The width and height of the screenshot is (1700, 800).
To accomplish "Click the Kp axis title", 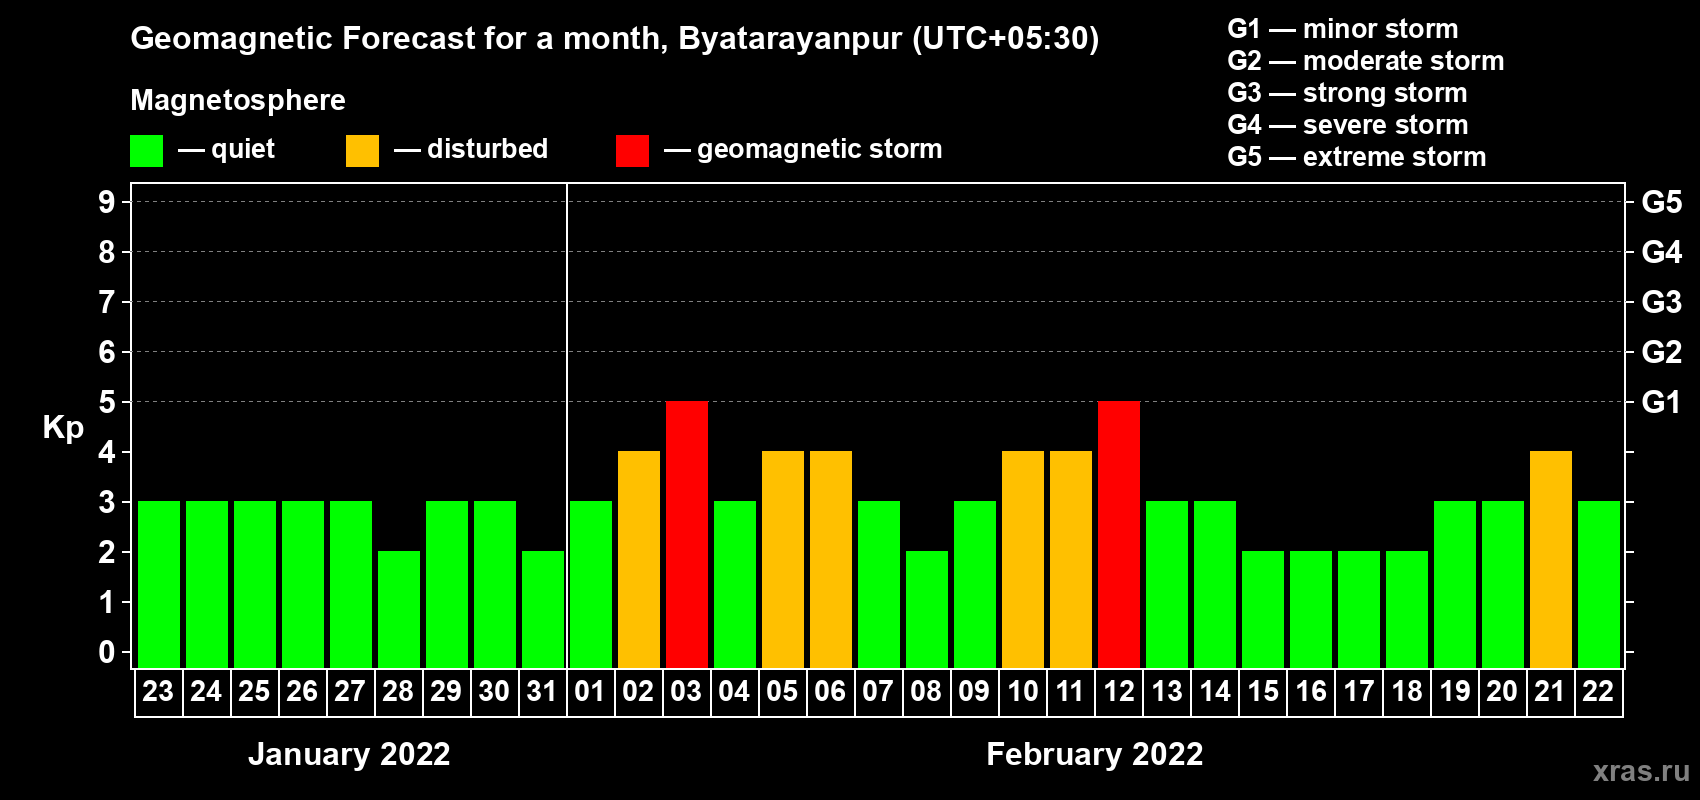I will click(x=63, y=428).
